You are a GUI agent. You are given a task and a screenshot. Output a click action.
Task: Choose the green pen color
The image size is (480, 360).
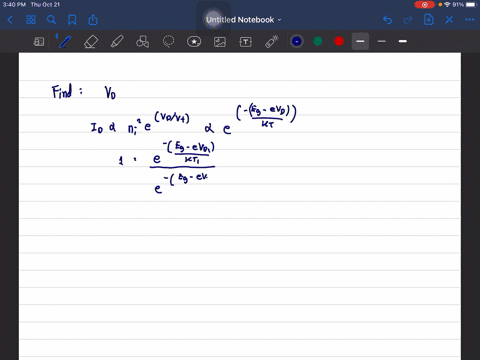tap(318, 41)
